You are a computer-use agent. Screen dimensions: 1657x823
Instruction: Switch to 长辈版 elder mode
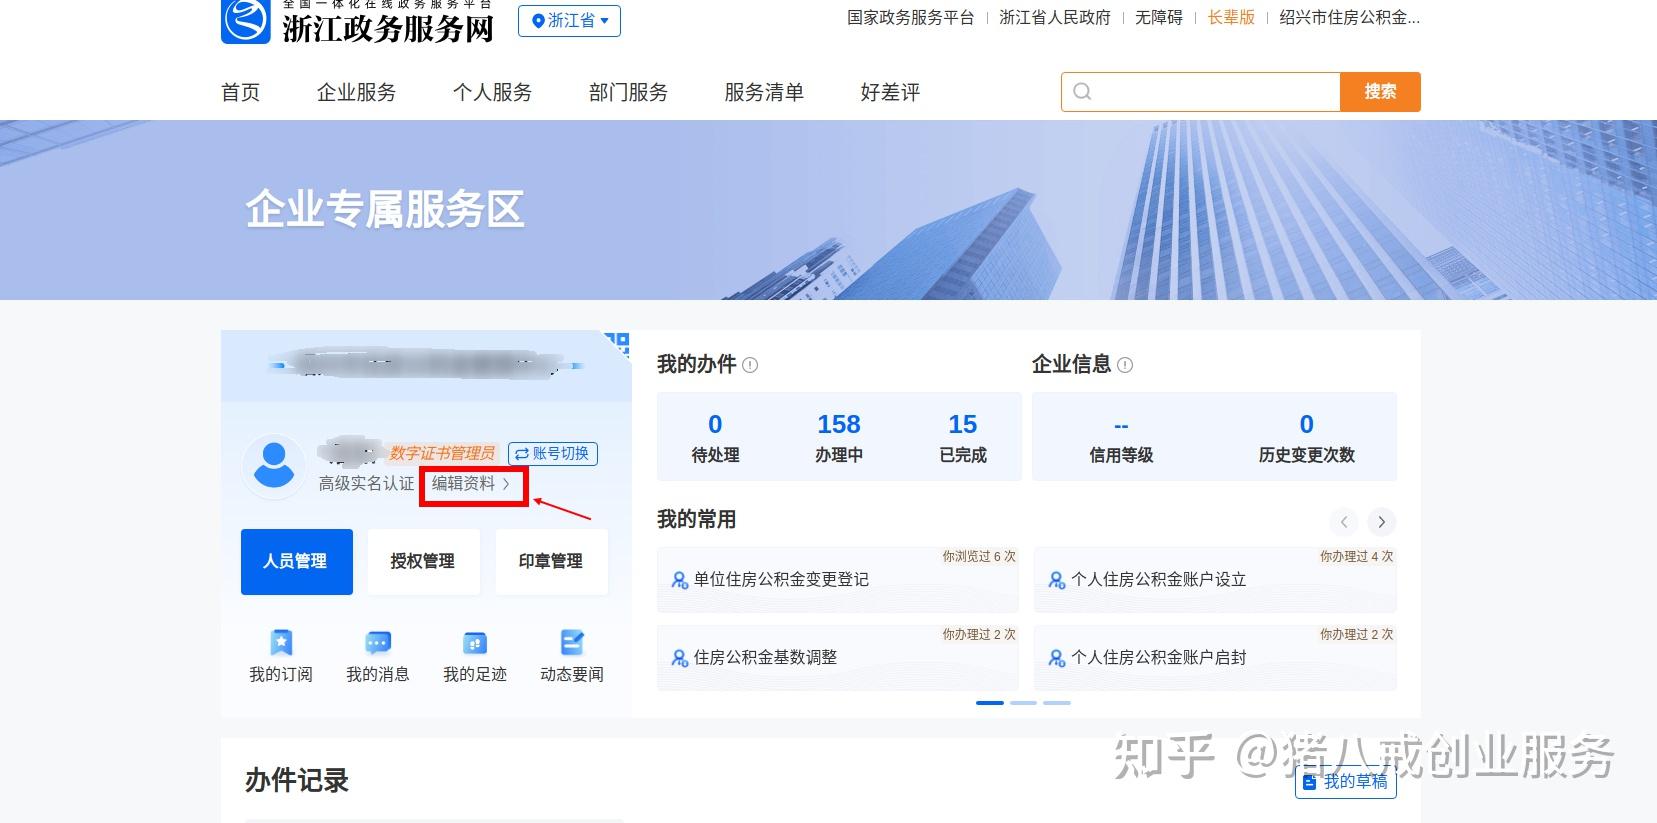point(1231,18)
